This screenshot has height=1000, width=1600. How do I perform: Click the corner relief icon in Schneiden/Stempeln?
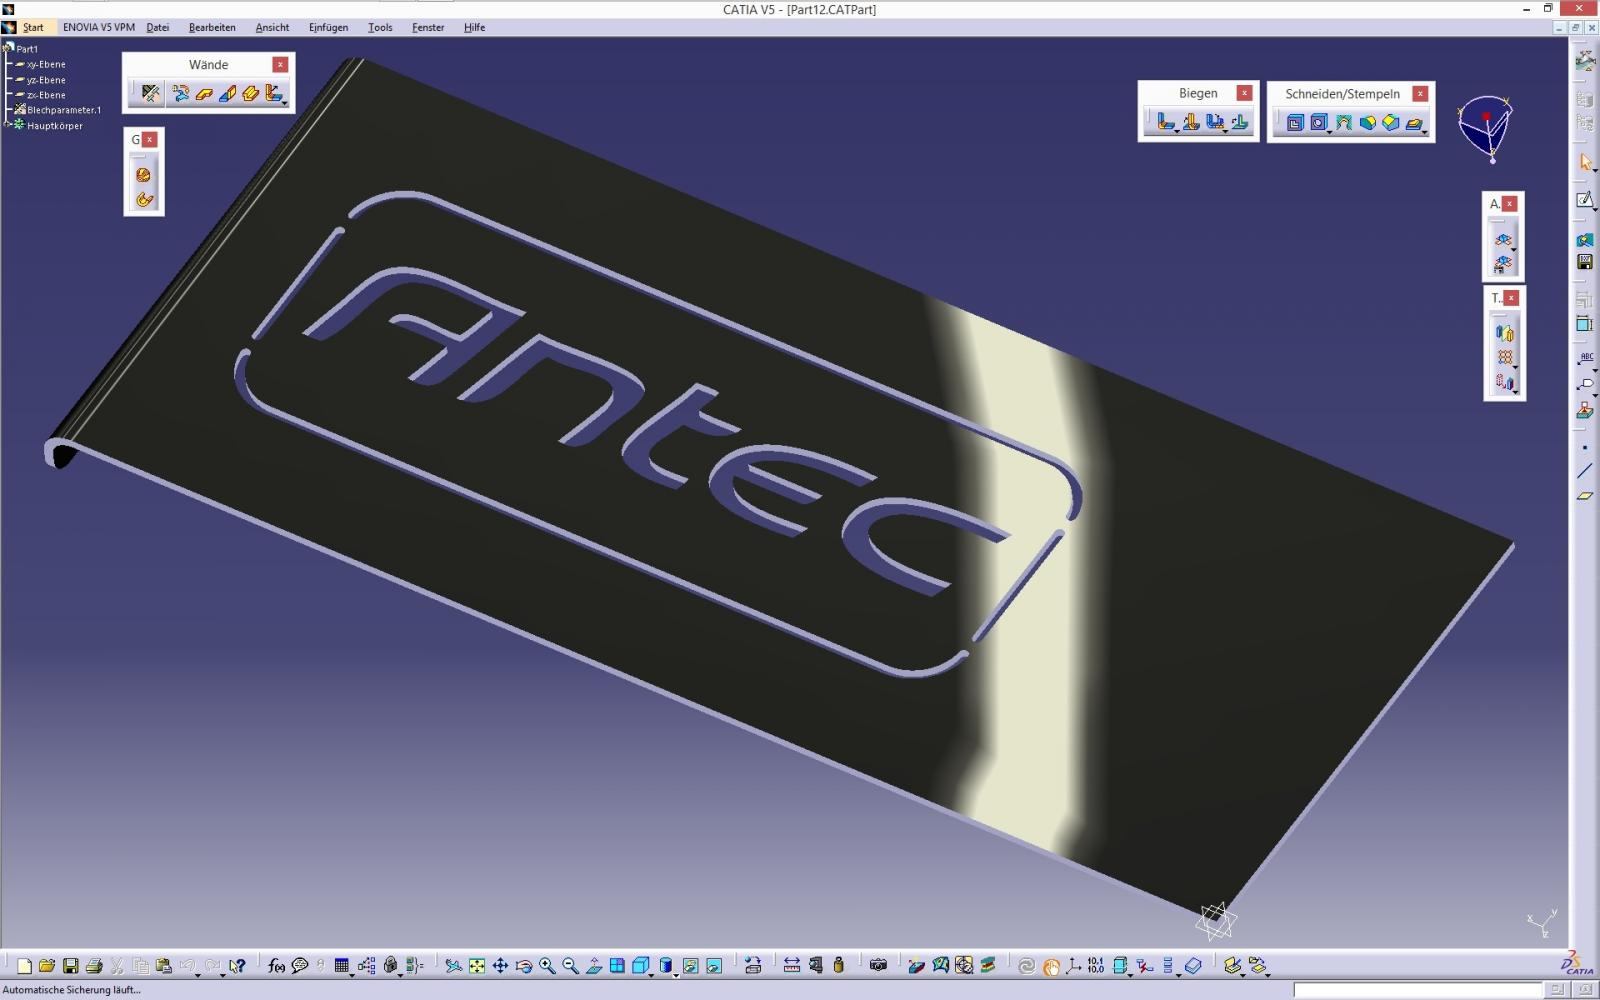tap(1343, 122)
